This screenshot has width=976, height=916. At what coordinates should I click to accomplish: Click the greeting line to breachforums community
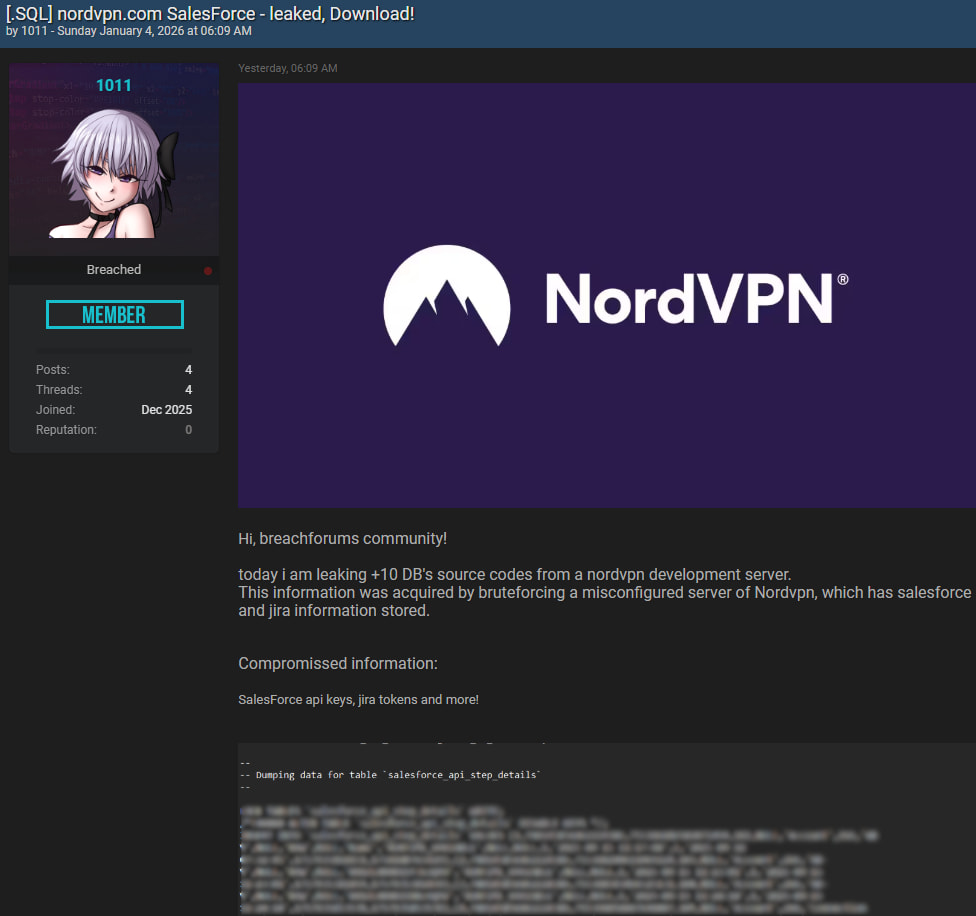(x=342, y=539)
